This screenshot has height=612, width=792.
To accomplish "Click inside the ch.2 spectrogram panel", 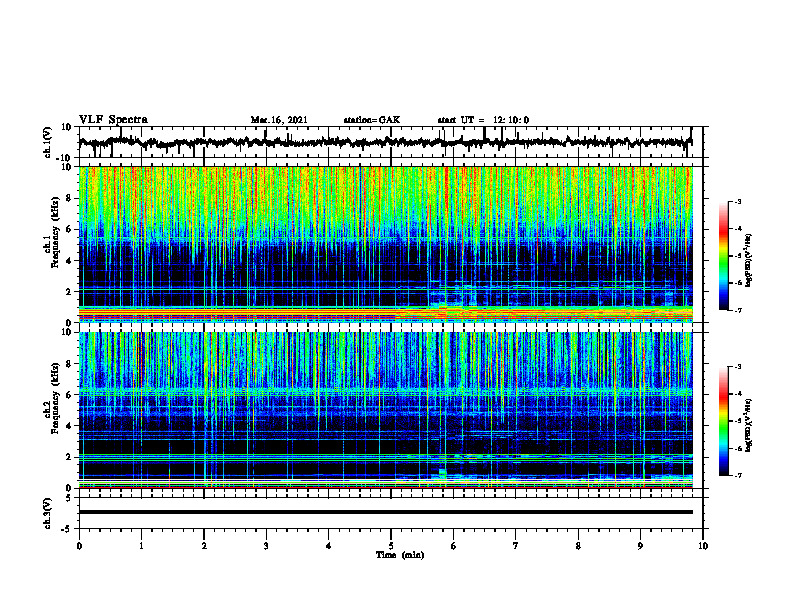I will pos(386,410).
